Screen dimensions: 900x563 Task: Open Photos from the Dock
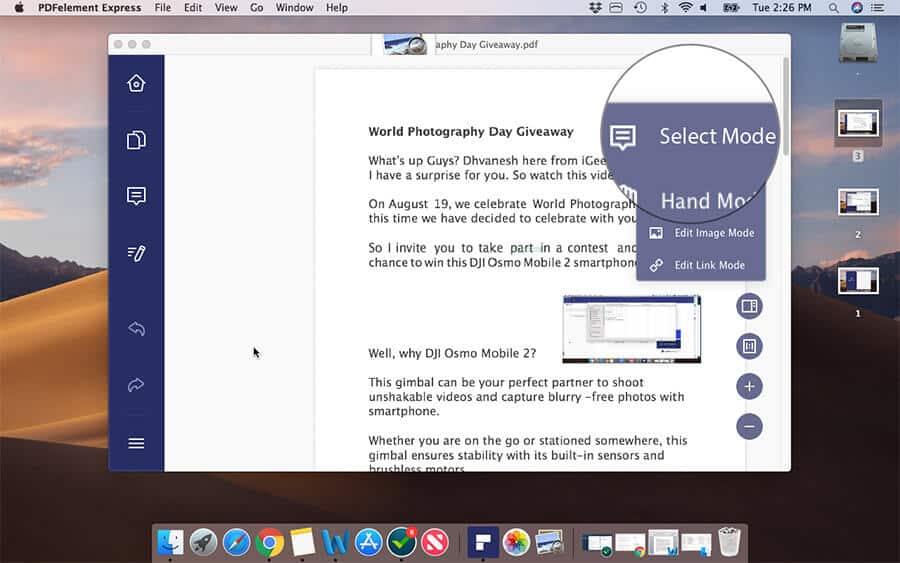pos(516,542)
